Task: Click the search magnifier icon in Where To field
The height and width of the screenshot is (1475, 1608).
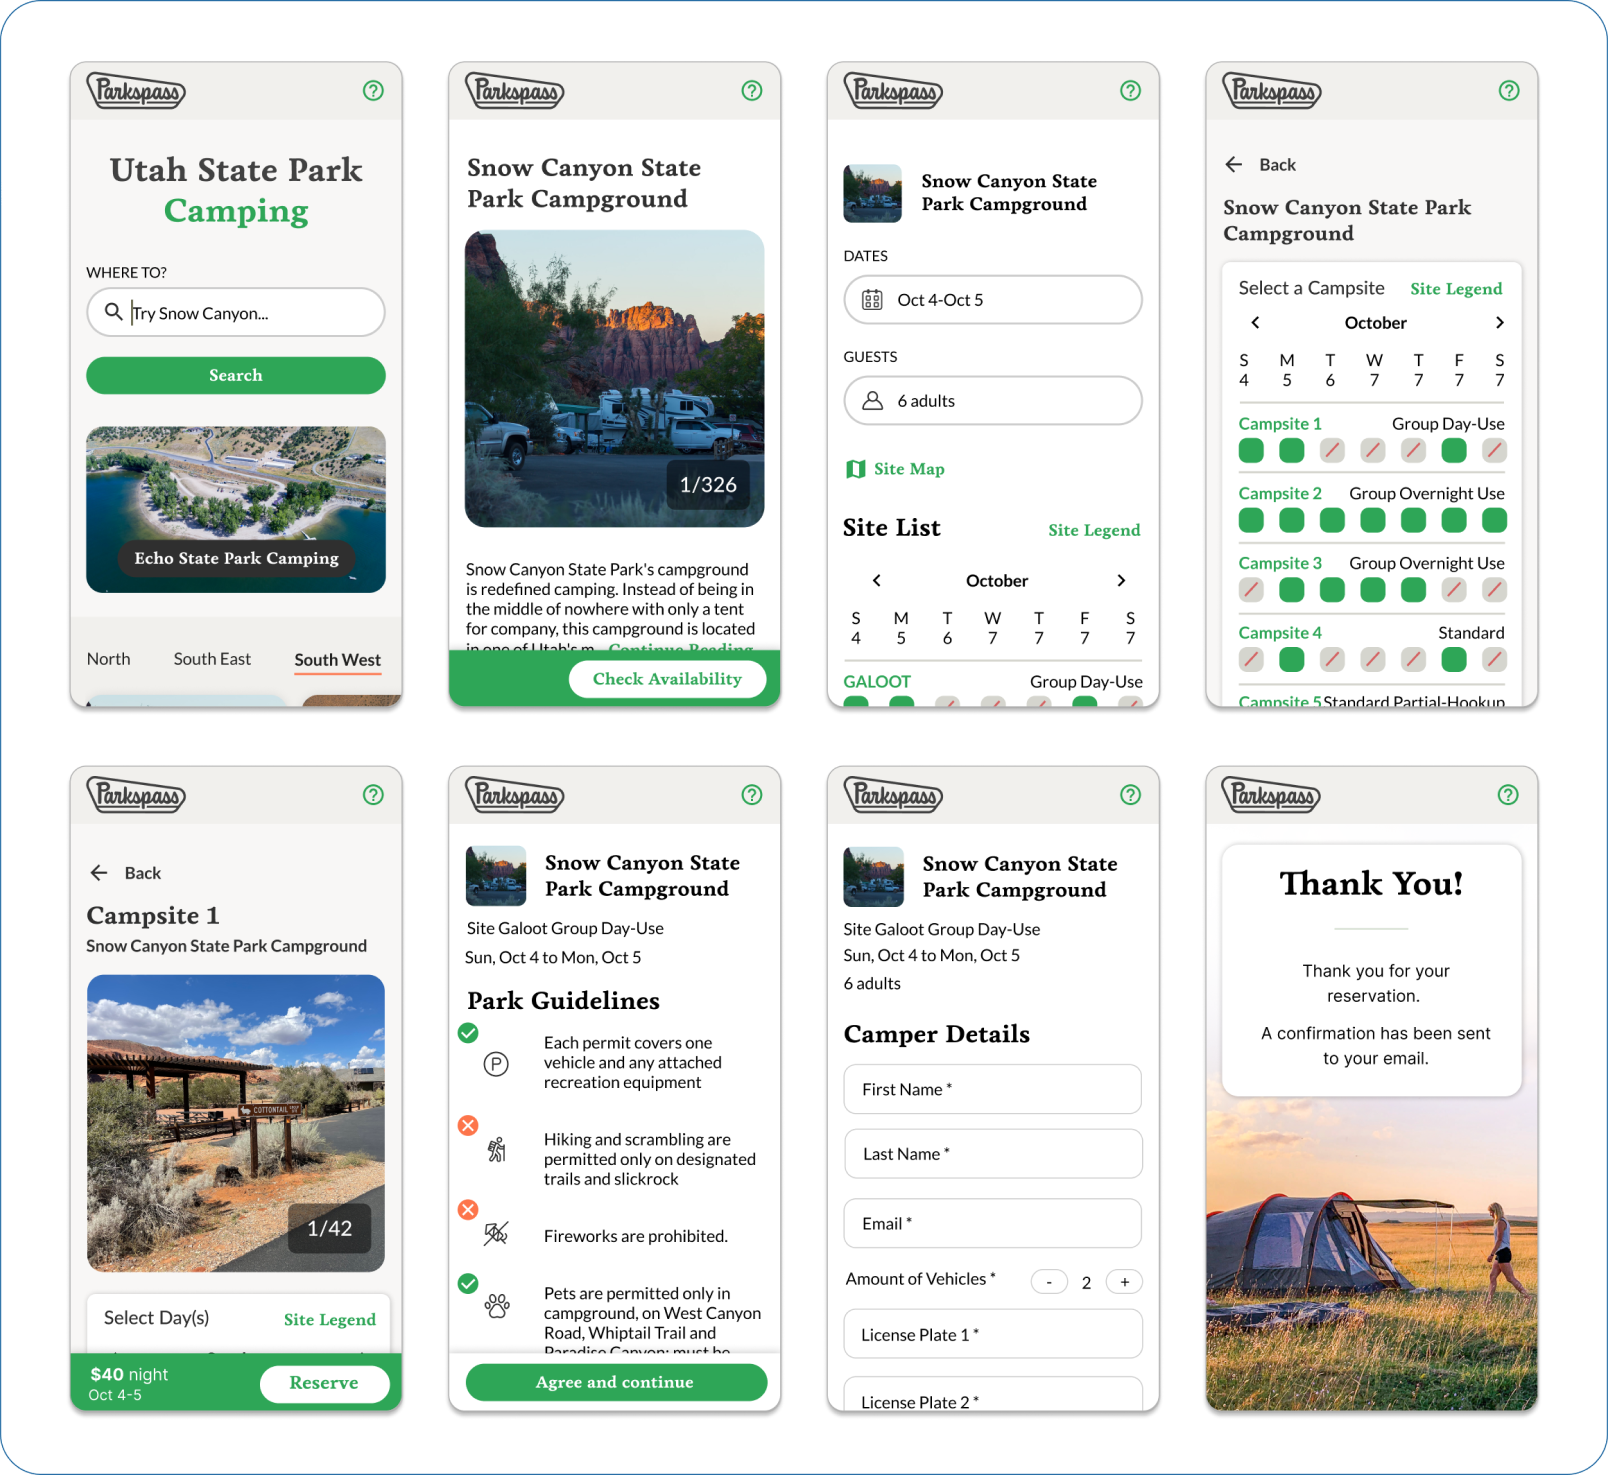Action: click(114, 312)
